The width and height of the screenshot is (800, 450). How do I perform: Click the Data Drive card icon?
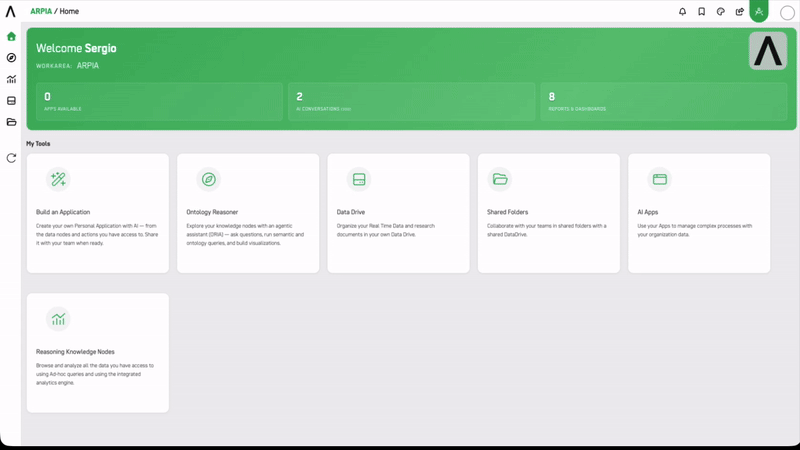point(359,179)
